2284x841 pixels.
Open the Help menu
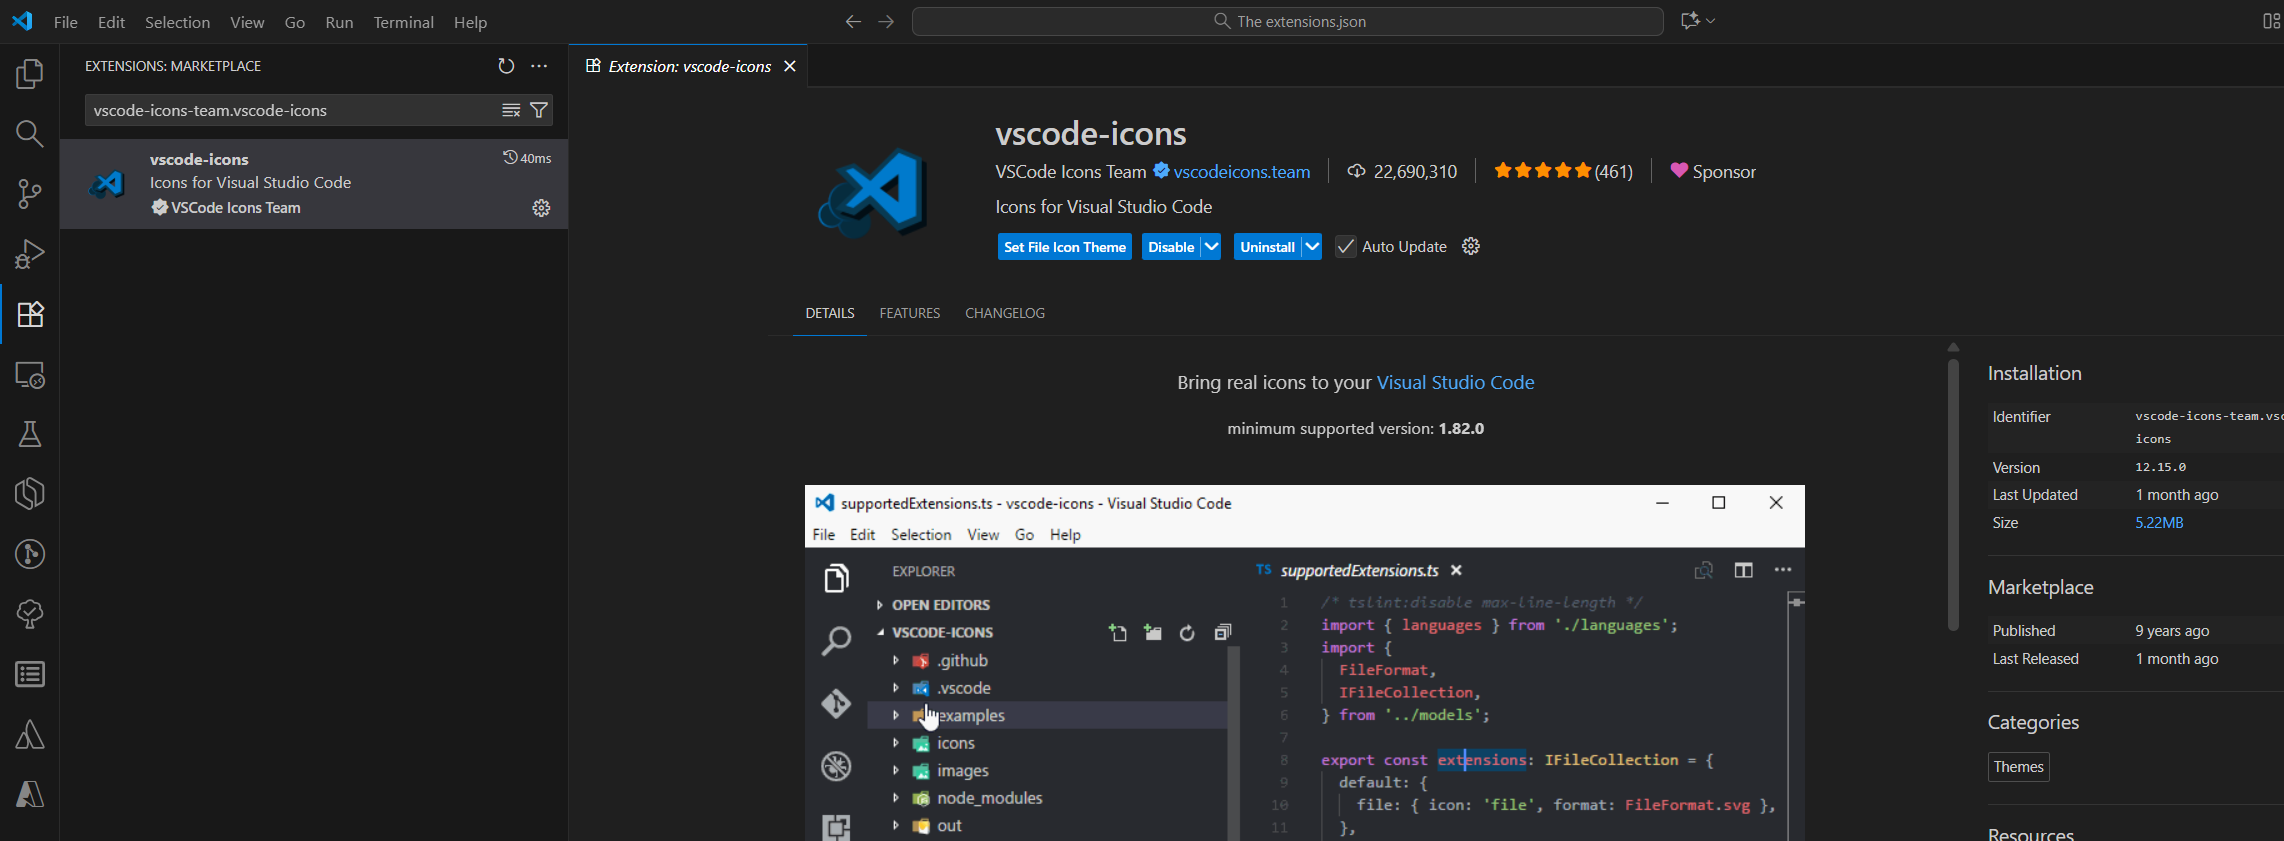point(470,22)
